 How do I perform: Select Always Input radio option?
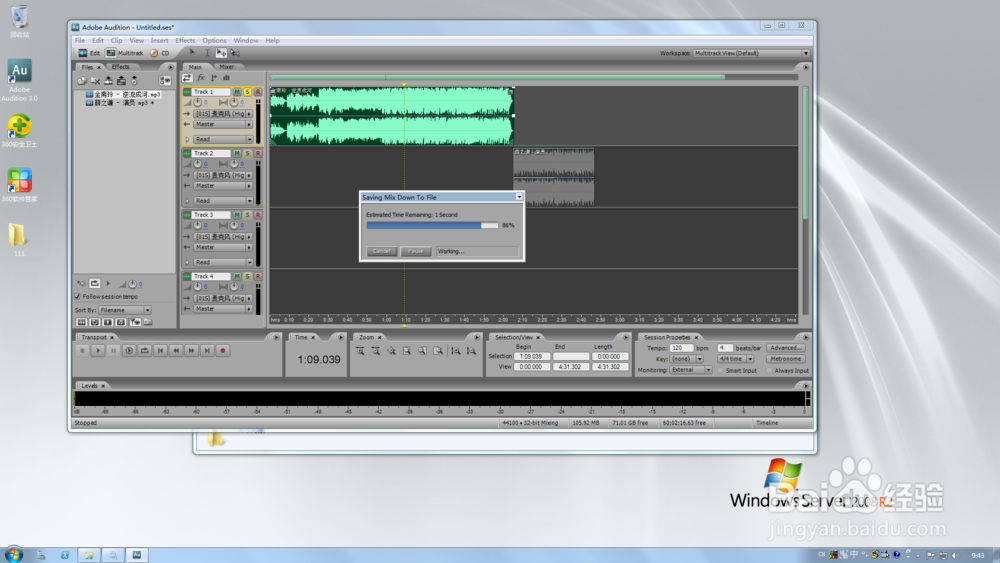[770, 370]
